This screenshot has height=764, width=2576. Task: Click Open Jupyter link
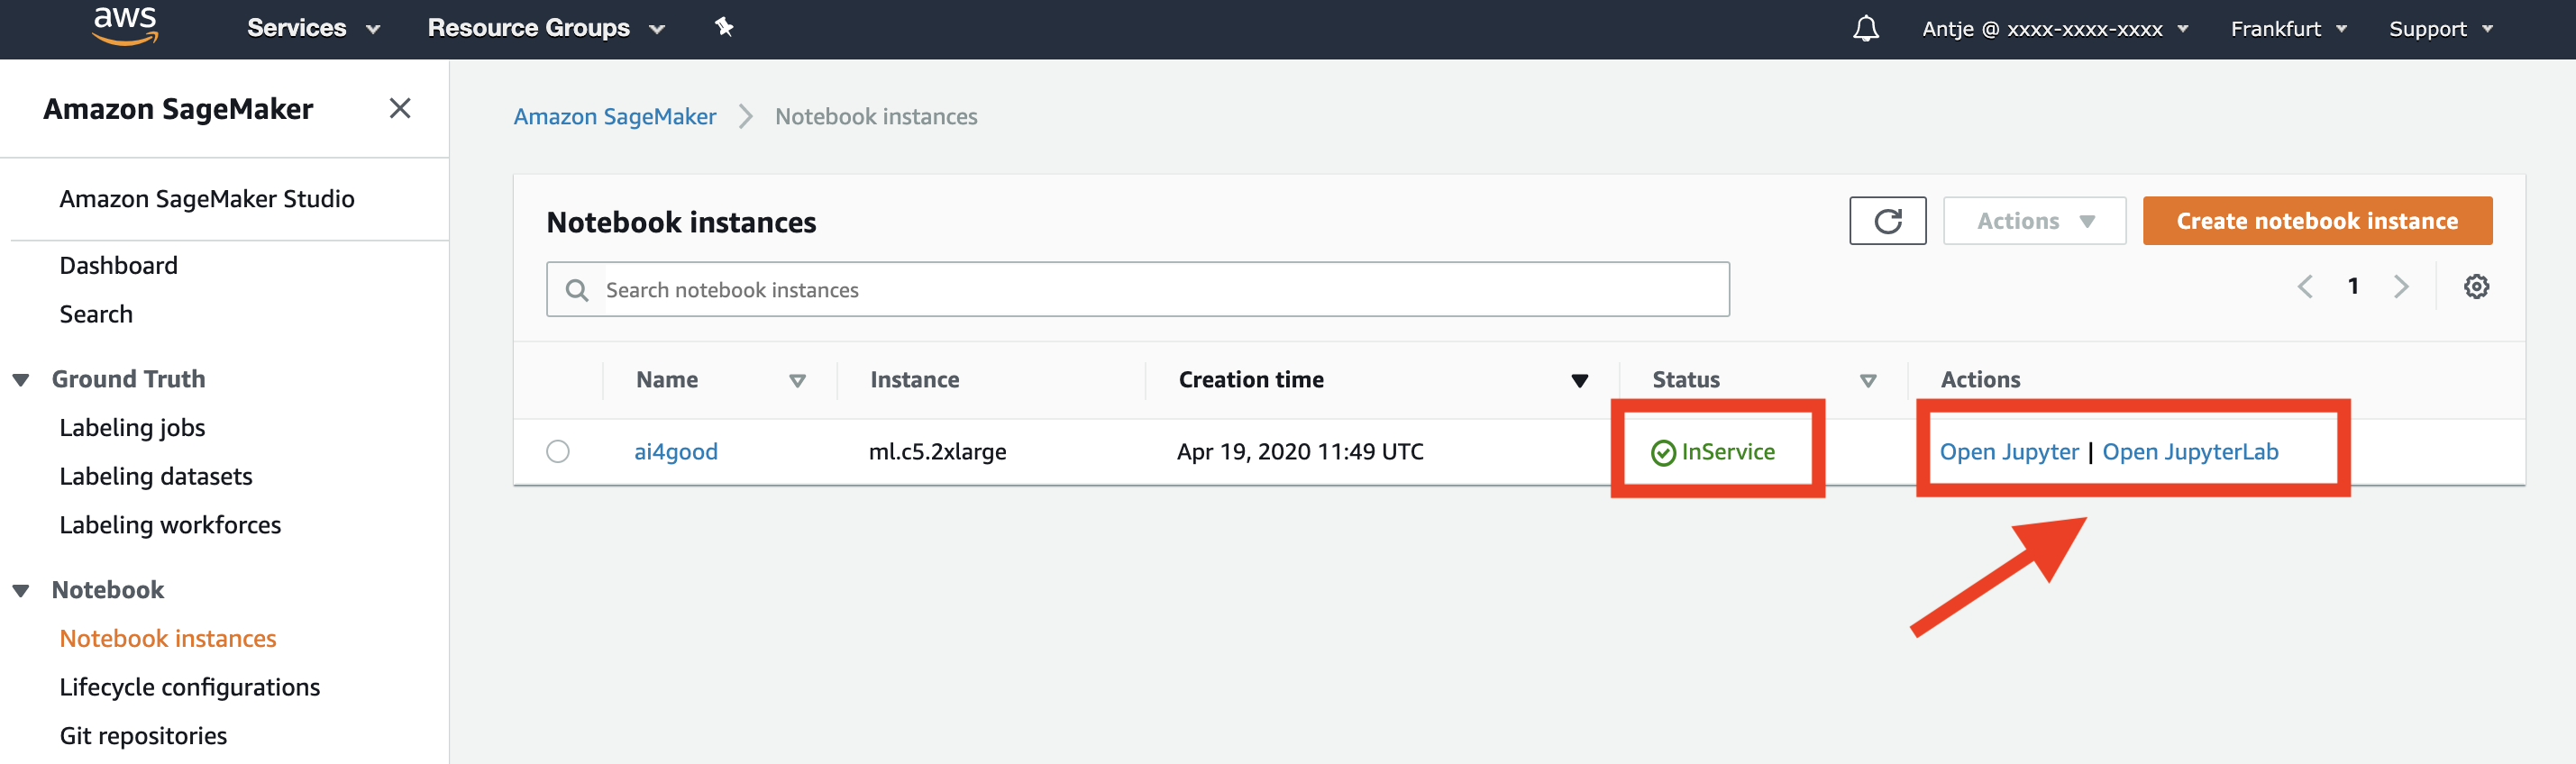click(2009, 452)
